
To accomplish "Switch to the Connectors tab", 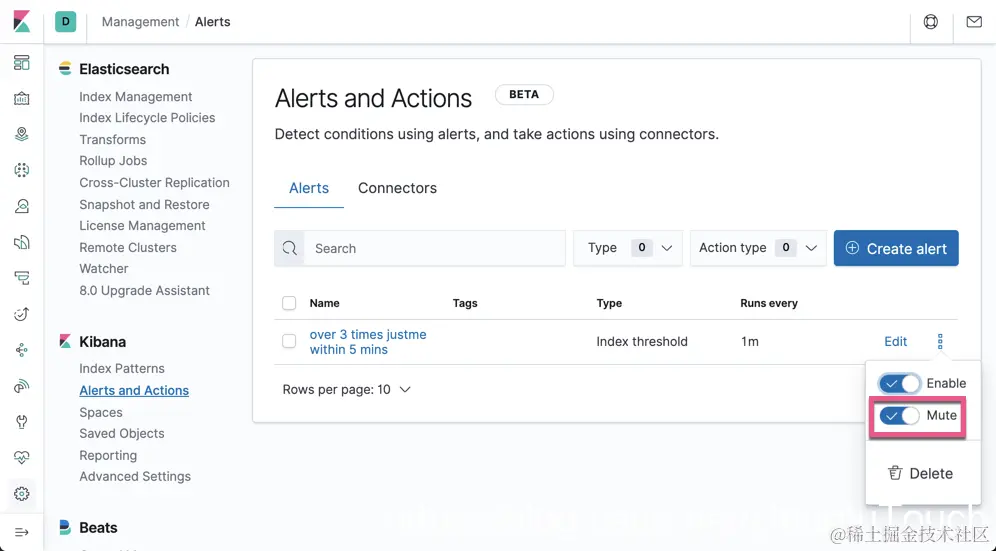I will click(x=397, y=188).
